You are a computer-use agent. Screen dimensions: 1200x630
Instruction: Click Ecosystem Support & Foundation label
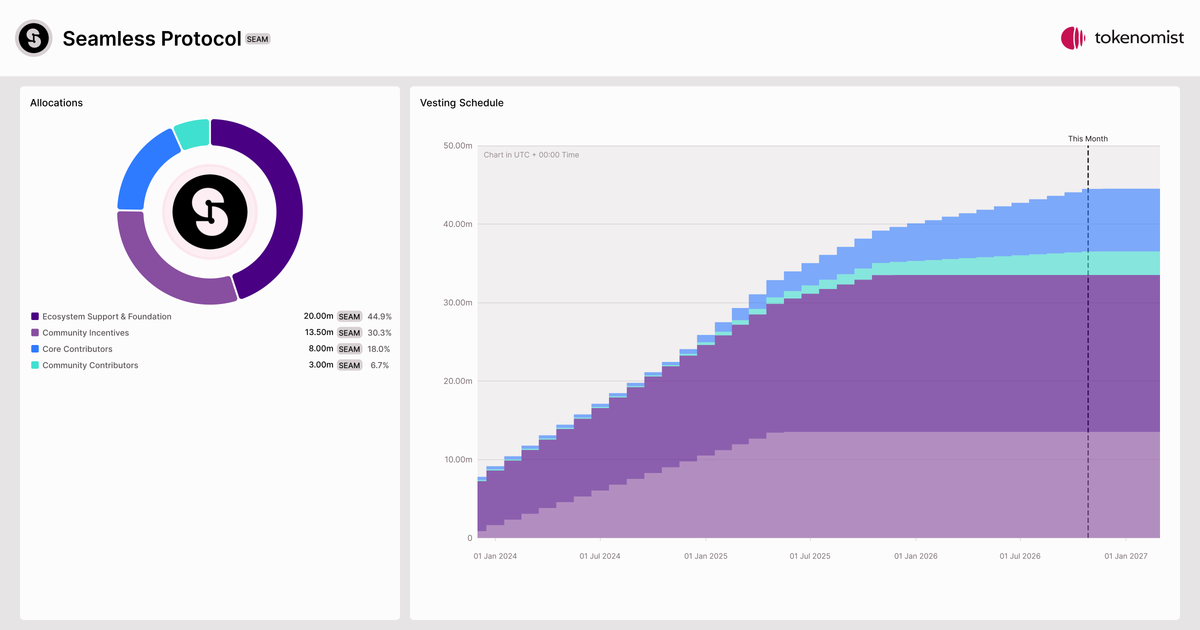point(107,317)
